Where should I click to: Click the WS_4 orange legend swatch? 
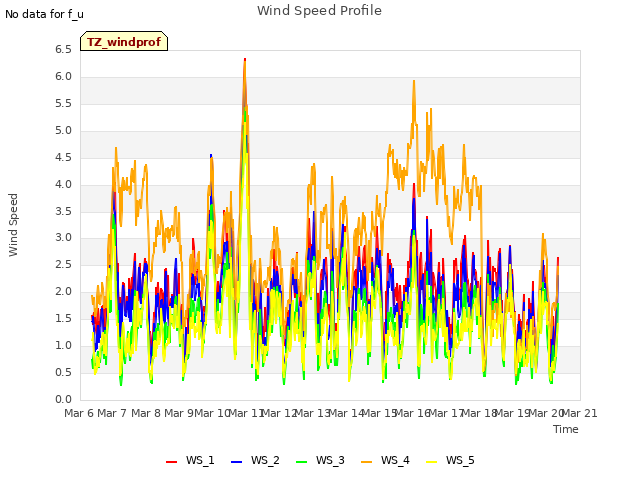[367, 462]
